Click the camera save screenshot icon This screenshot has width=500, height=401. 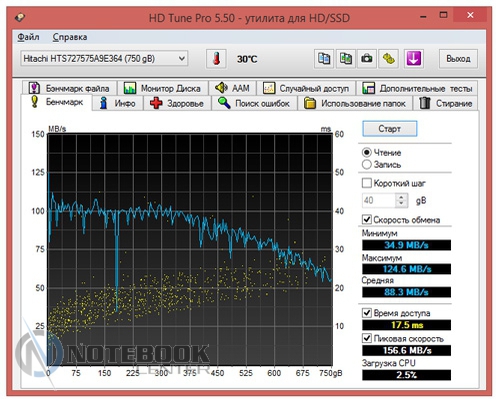coord(367,59)
